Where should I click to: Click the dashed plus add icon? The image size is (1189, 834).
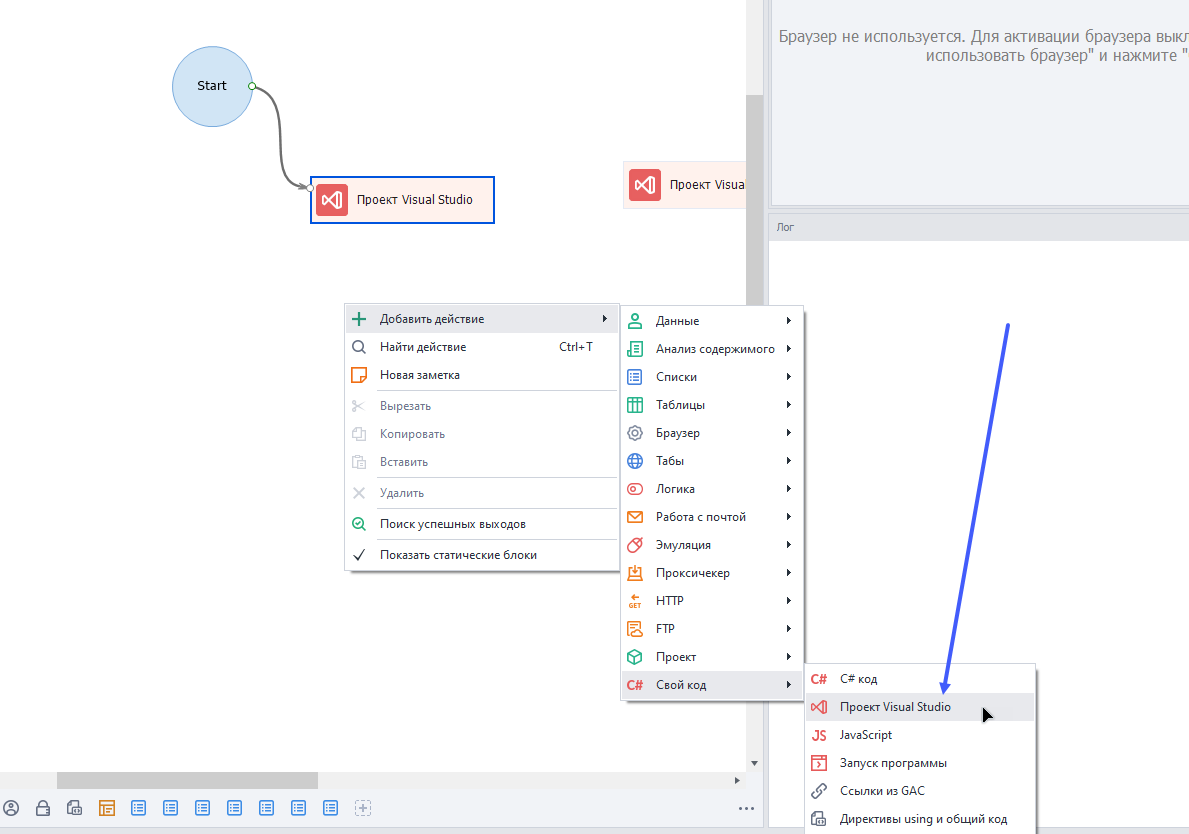(x=363, y=808)
